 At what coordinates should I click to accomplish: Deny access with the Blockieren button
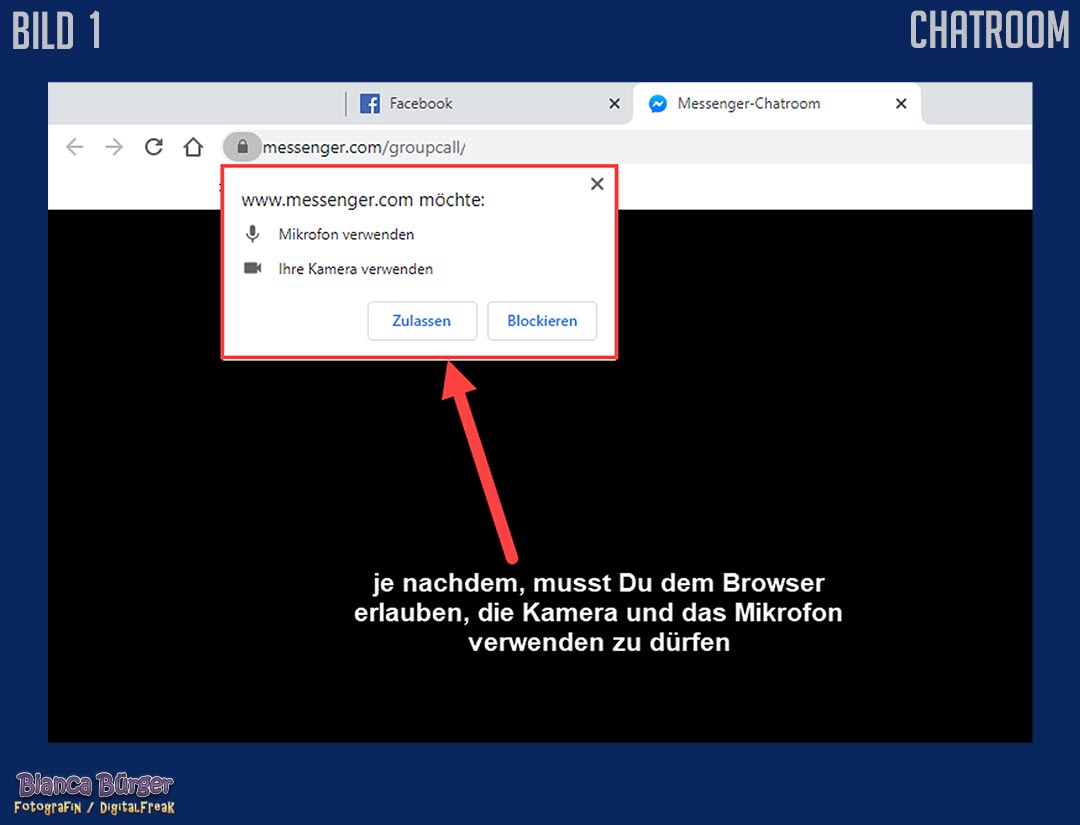542,321
